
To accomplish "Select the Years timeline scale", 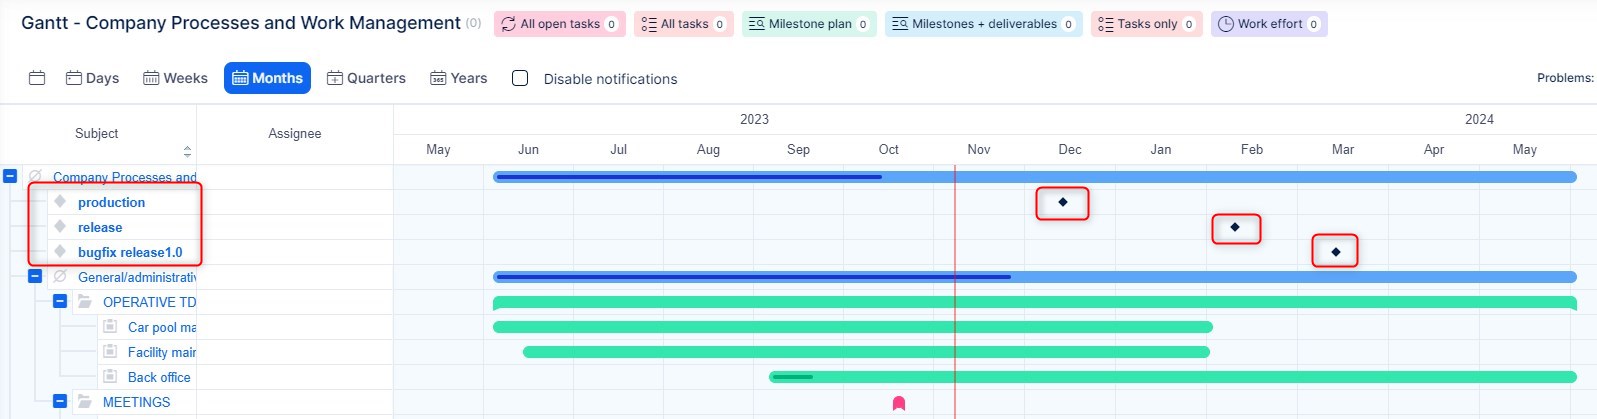I will [458, 78].
